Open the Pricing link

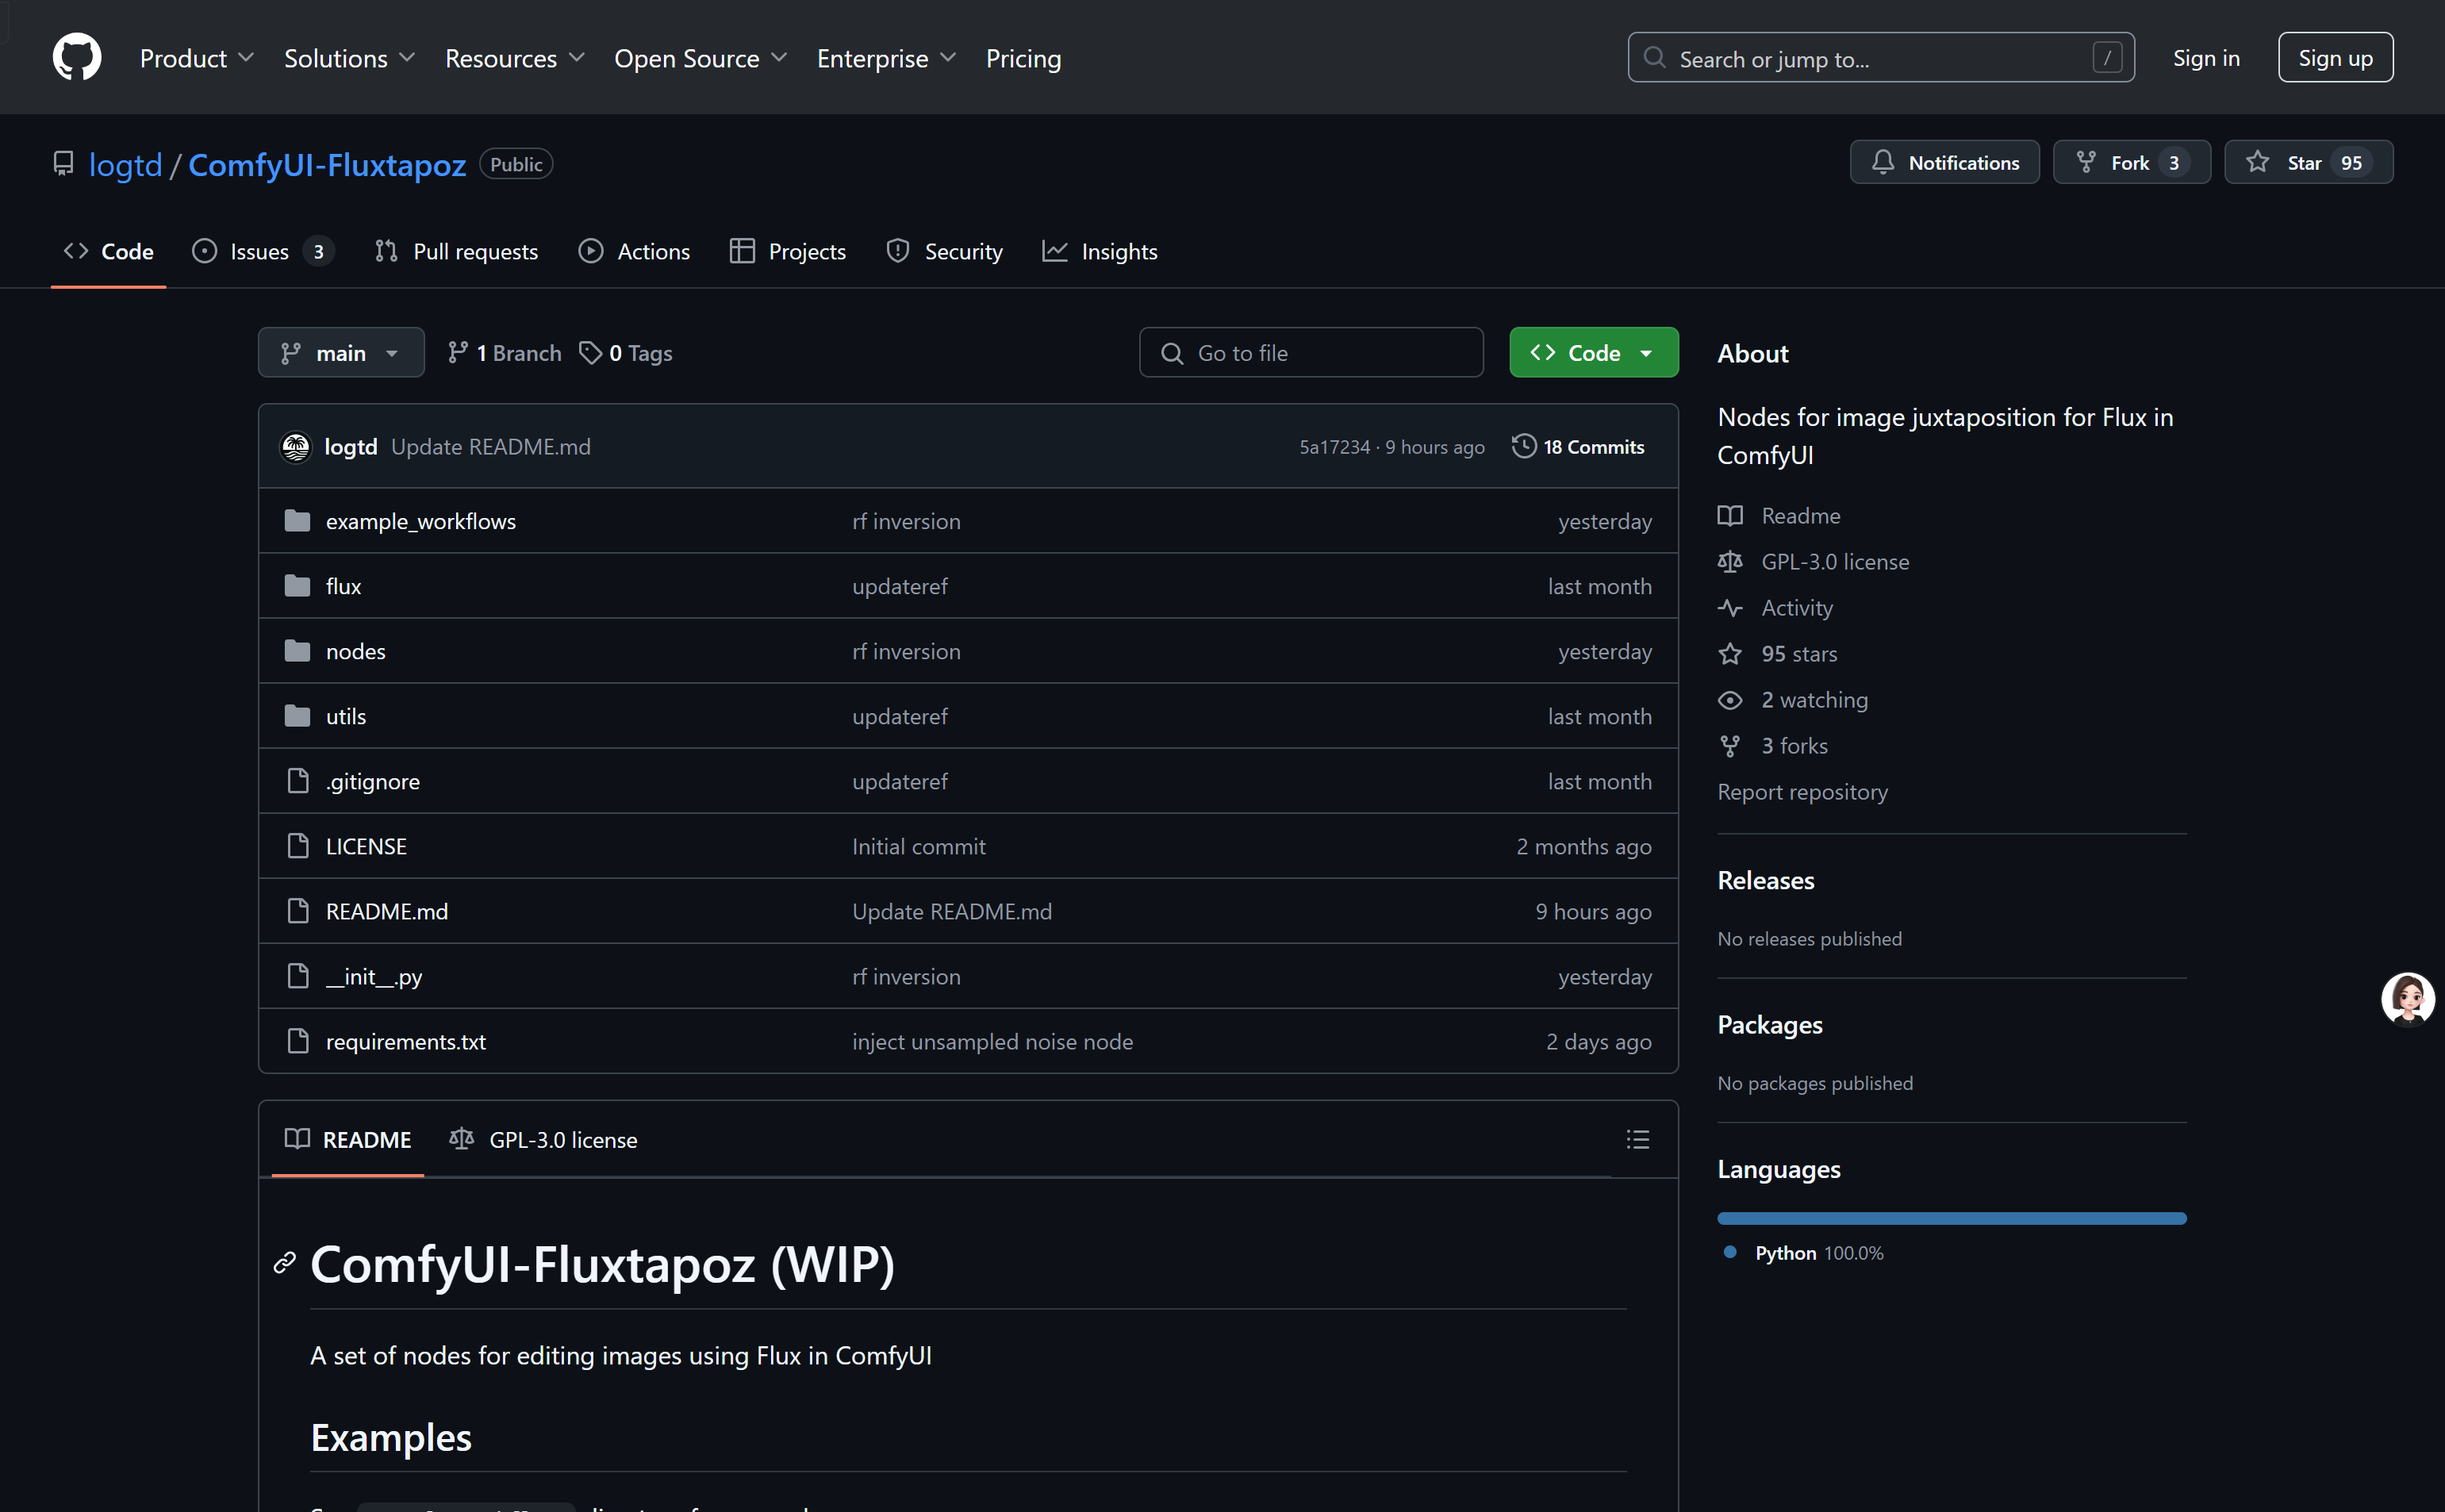[1023, 58]
